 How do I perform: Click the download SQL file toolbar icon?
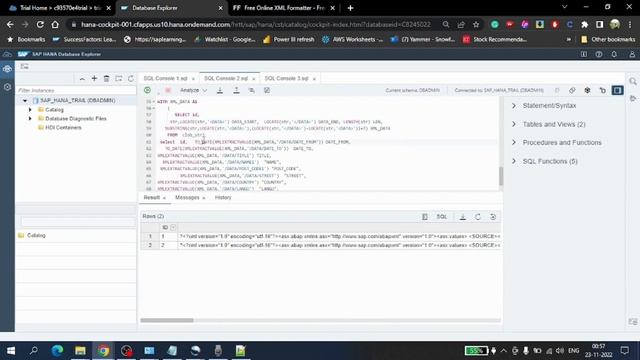coord(220,90)
